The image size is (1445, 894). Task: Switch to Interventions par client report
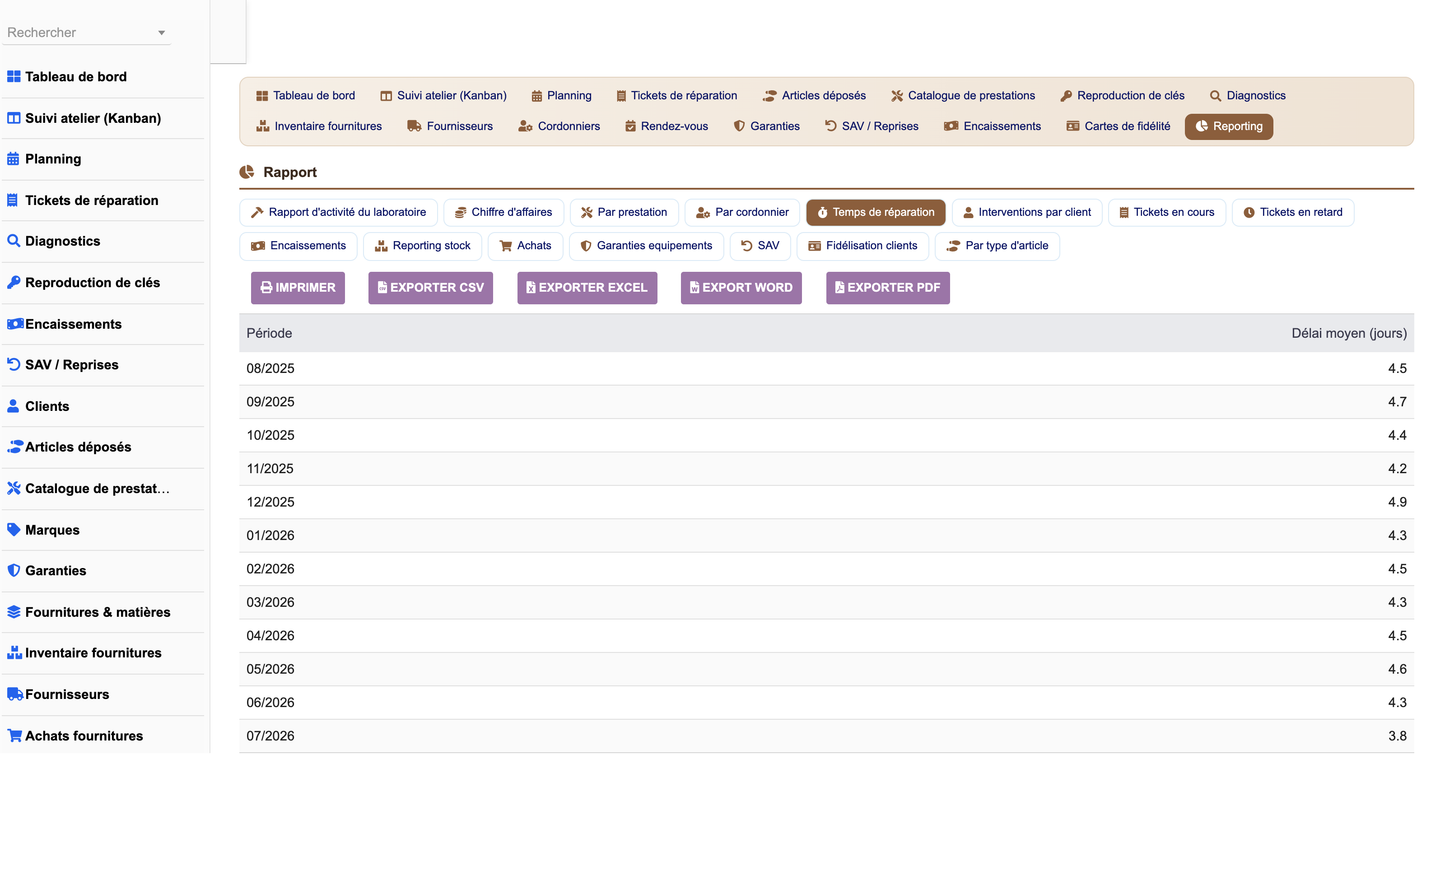[x=1026, y=213]
